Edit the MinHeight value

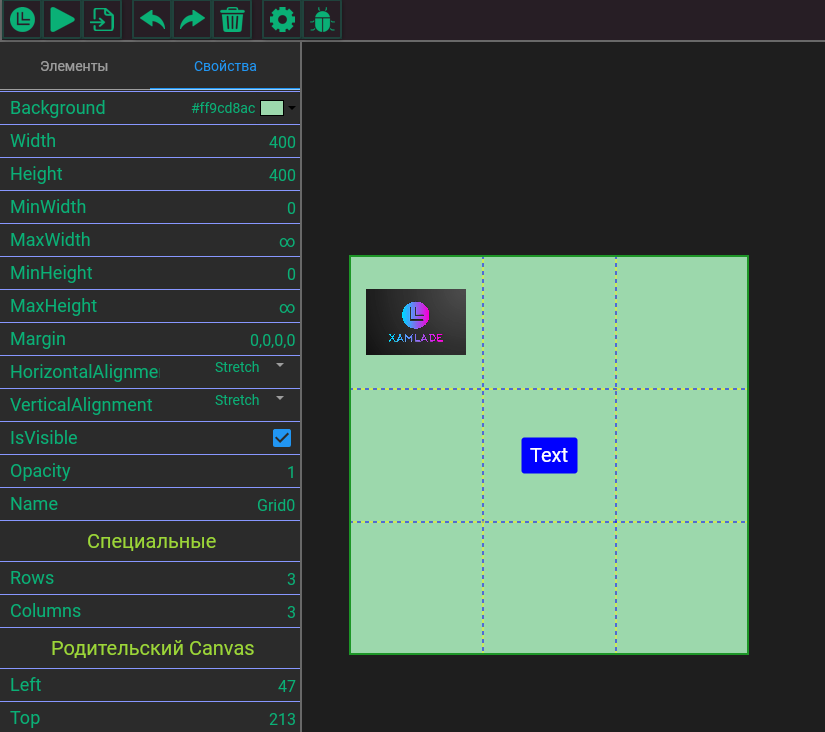(291, 274)
